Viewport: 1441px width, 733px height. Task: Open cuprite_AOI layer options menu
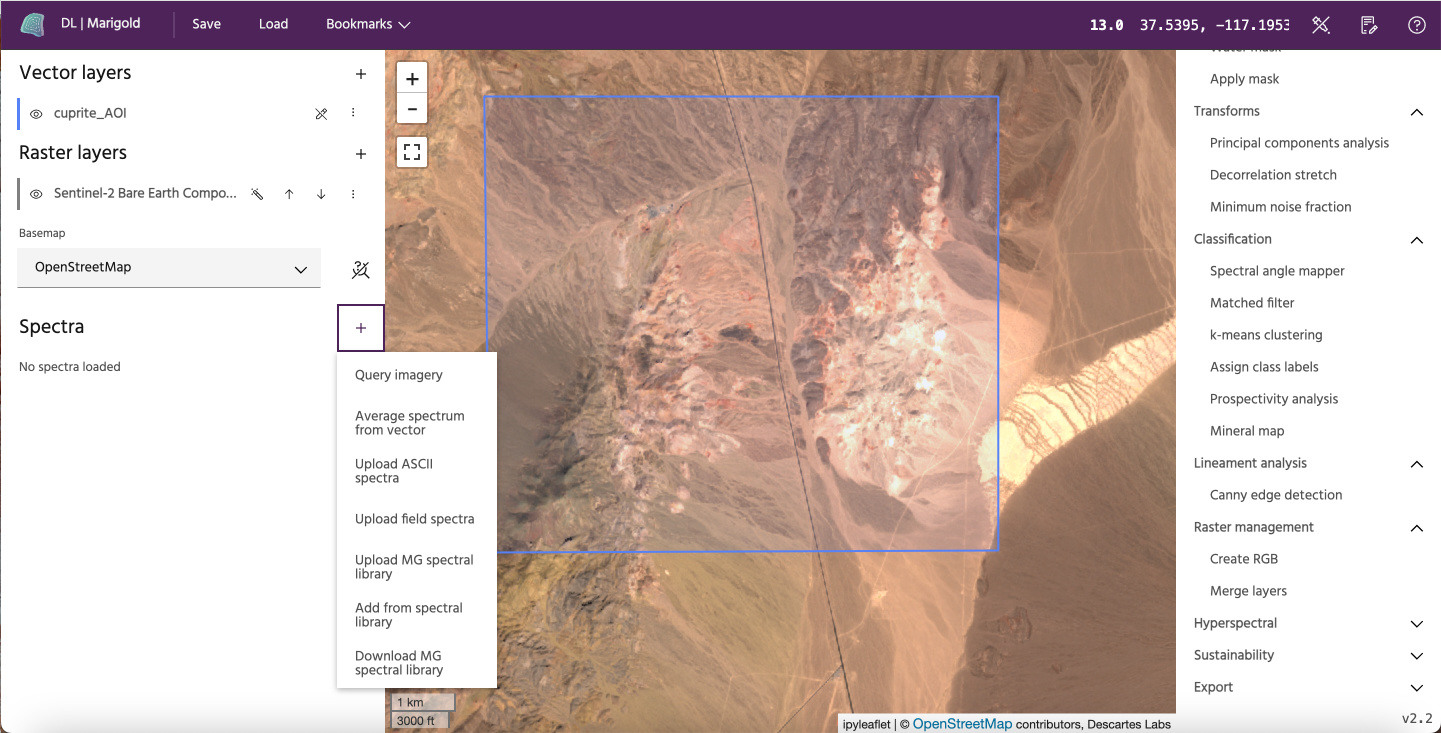(x=353, y=114)
